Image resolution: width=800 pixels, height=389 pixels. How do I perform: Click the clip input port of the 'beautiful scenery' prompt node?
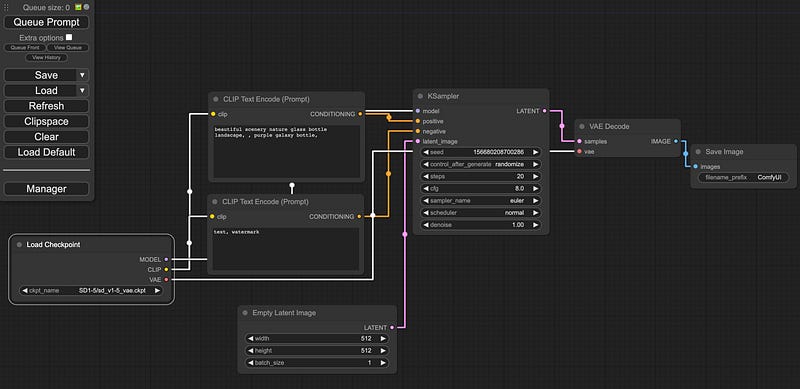click(x=213, y=114)
